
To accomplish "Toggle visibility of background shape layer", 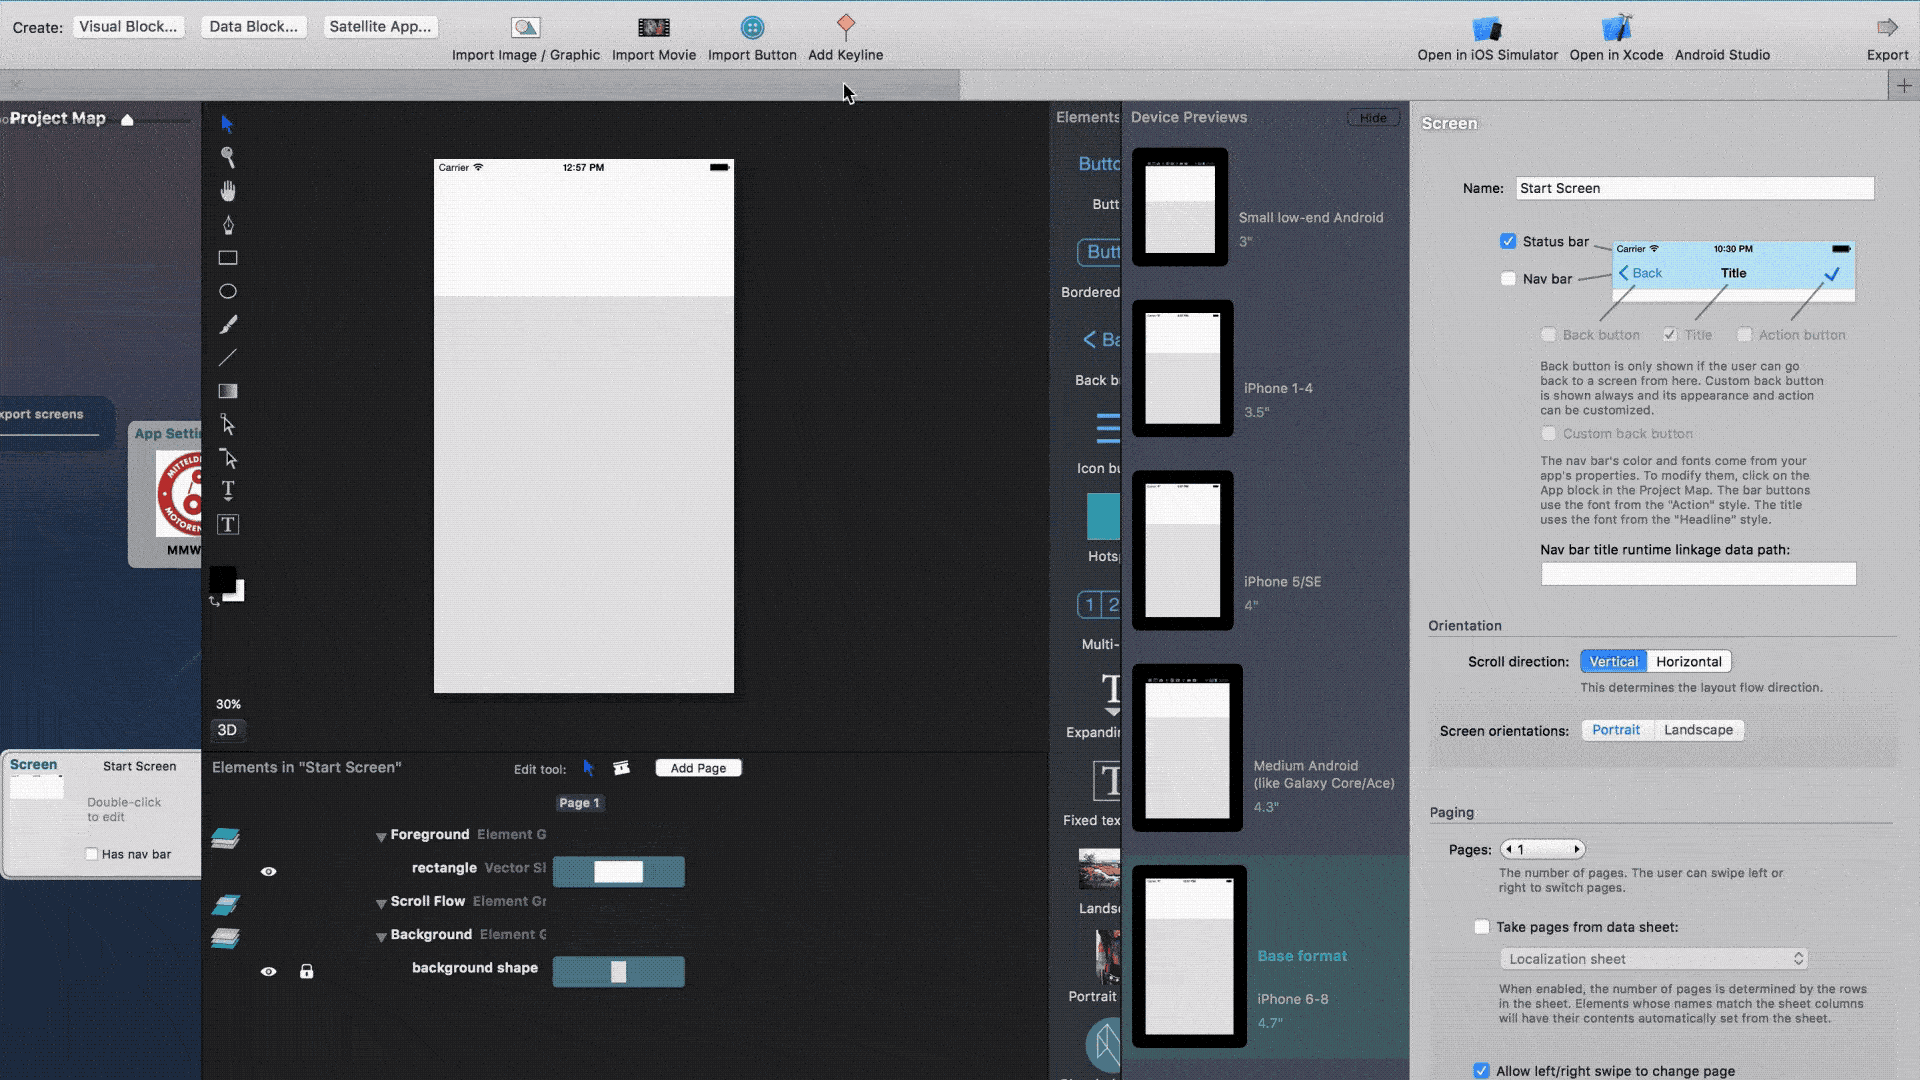I will pyautogui.click(x=269, y=969).
